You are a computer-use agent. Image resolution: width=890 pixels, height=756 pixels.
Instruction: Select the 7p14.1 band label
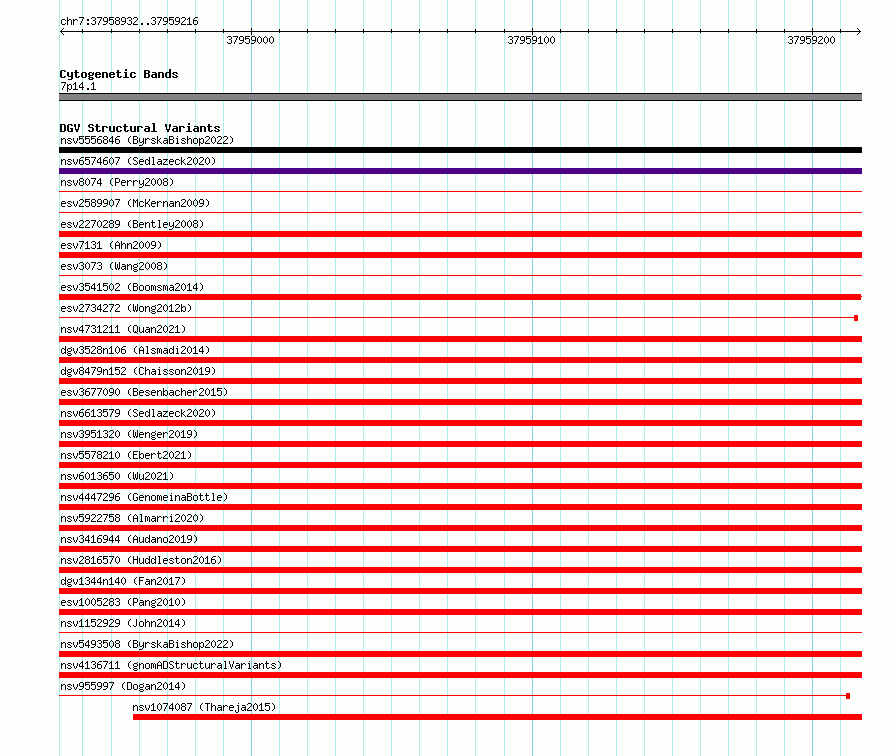click(x=78, y=86)
